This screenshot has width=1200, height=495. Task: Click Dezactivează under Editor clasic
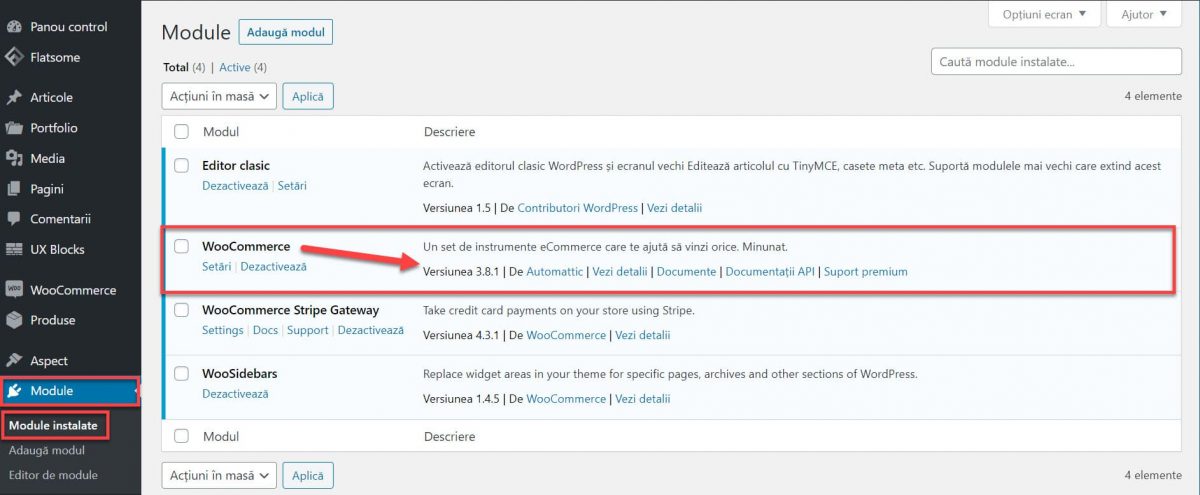(x=235, y=186)
